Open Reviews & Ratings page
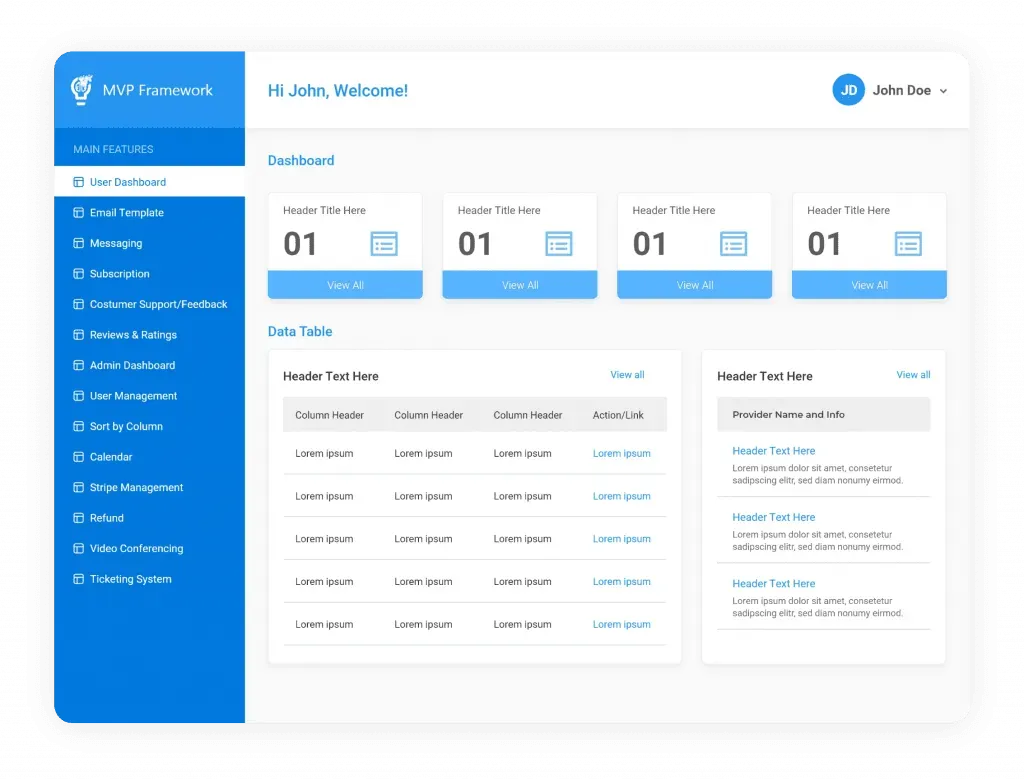1024x780 pixels. pyautogui.click(x=150, y=334)
